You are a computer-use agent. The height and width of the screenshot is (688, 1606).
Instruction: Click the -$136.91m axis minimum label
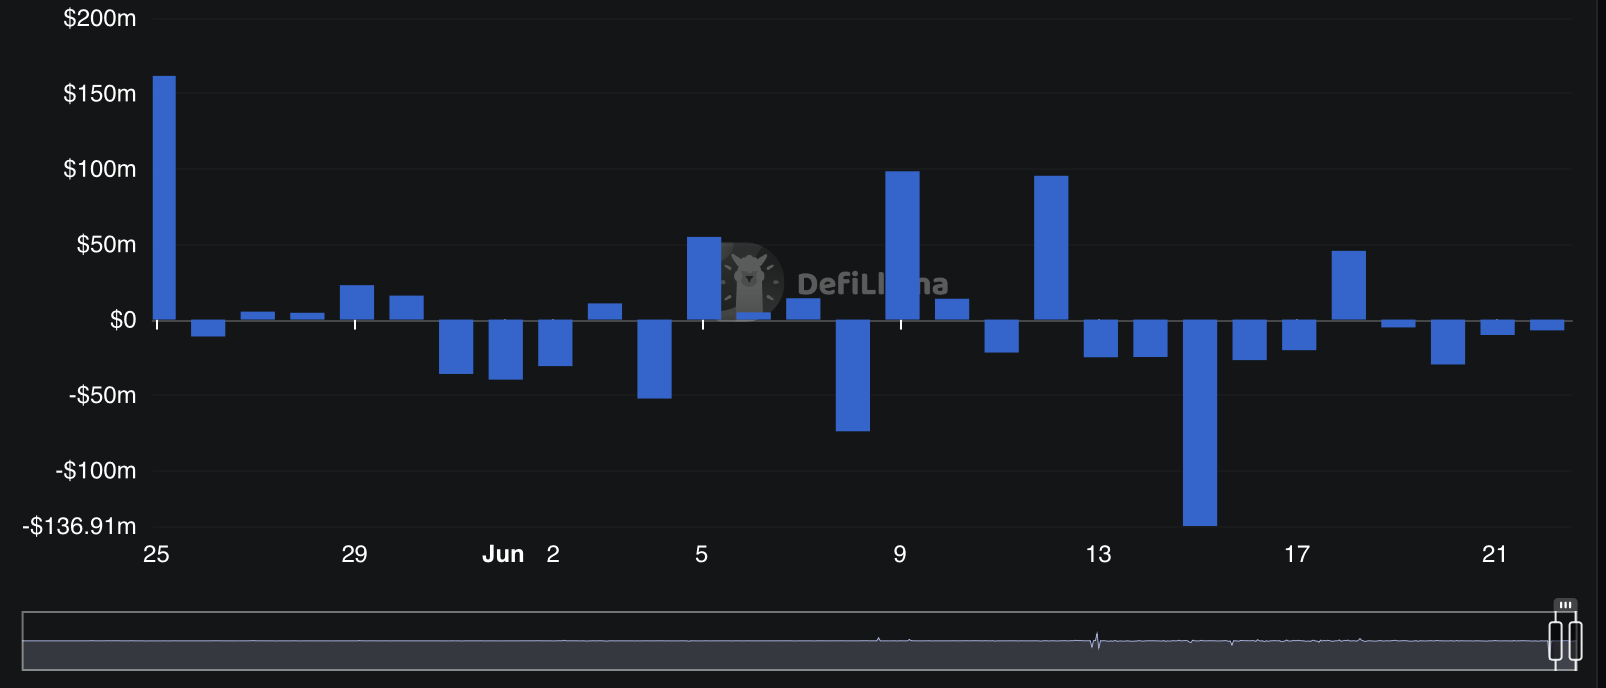79,526
